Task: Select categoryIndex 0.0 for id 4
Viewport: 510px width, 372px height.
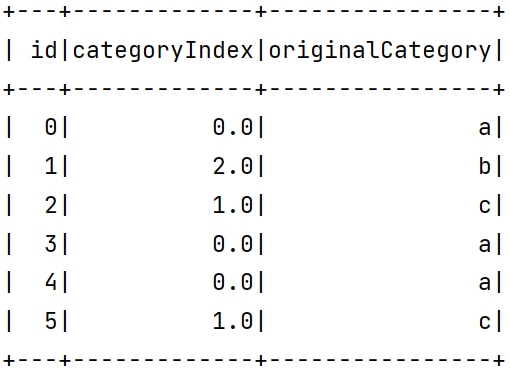Action: tap(233, 282)
